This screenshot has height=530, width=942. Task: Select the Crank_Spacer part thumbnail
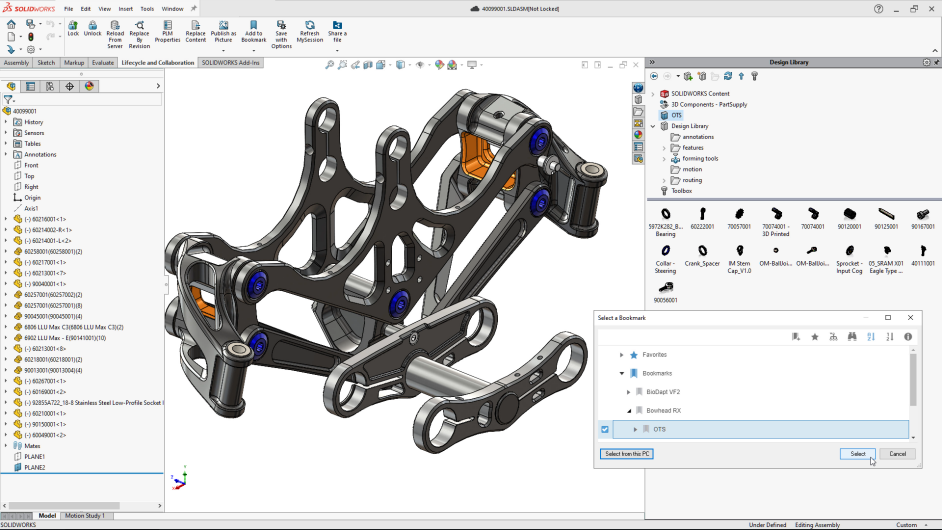pyautogui.click(x=702, y=251)
